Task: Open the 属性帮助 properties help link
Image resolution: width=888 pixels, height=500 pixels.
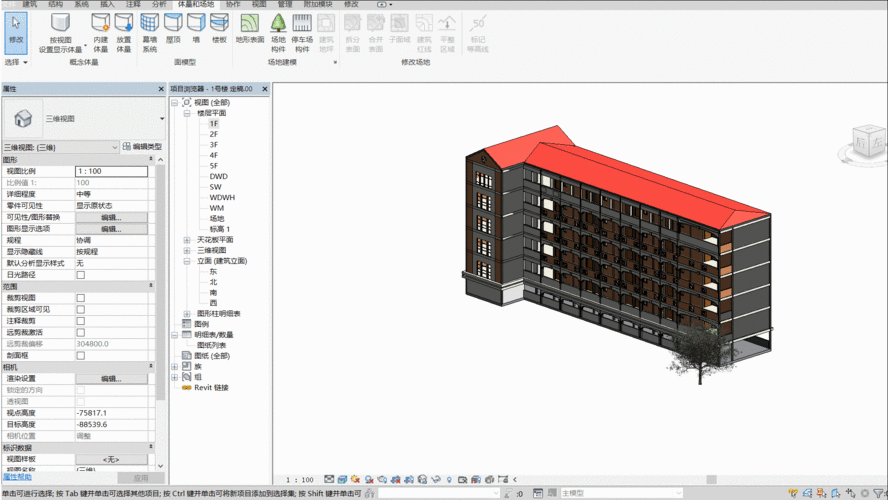Action: point(17,477)
